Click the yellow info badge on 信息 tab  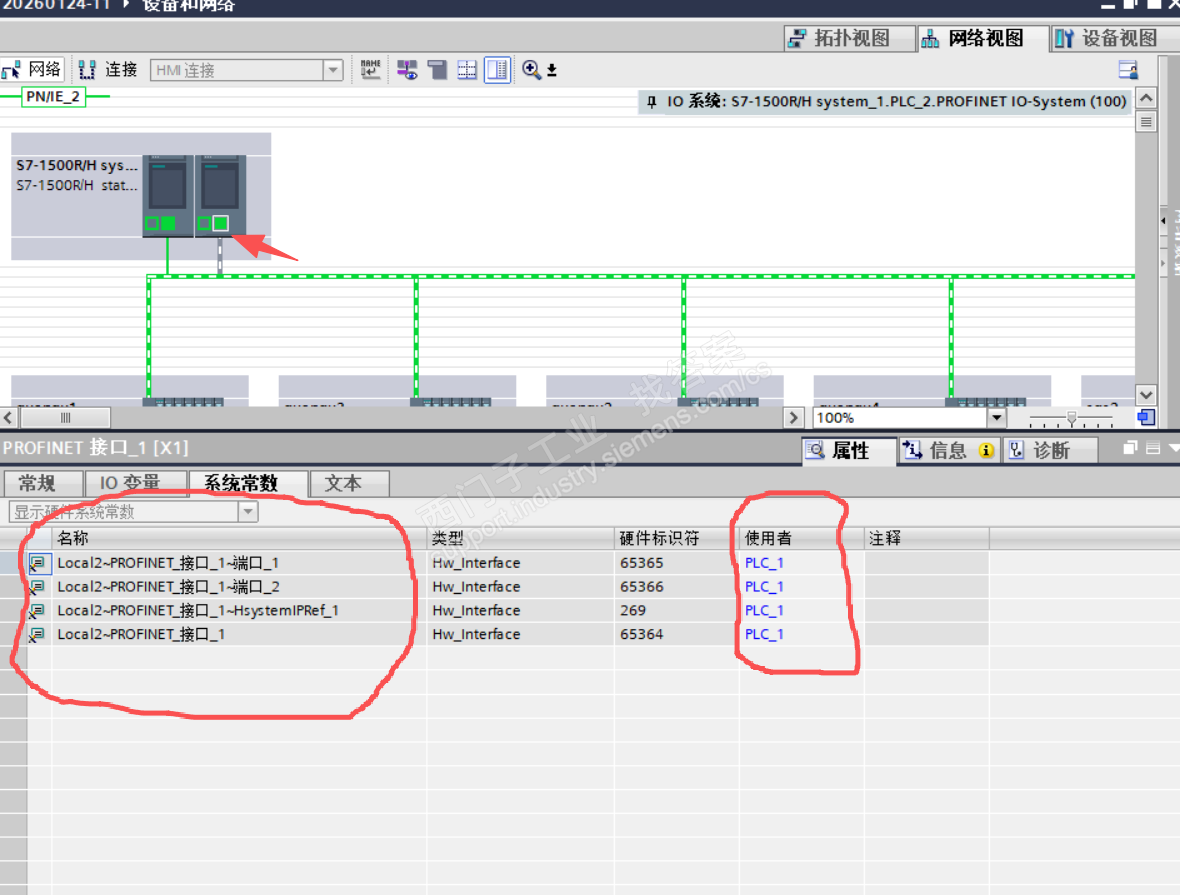click(986, 450)
